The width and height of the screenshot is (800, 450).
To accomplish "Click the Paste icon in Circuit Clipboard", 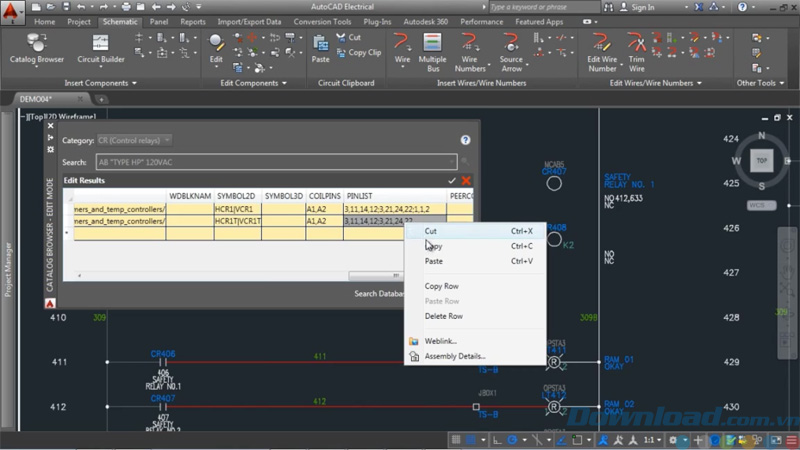I will (320, 48).
